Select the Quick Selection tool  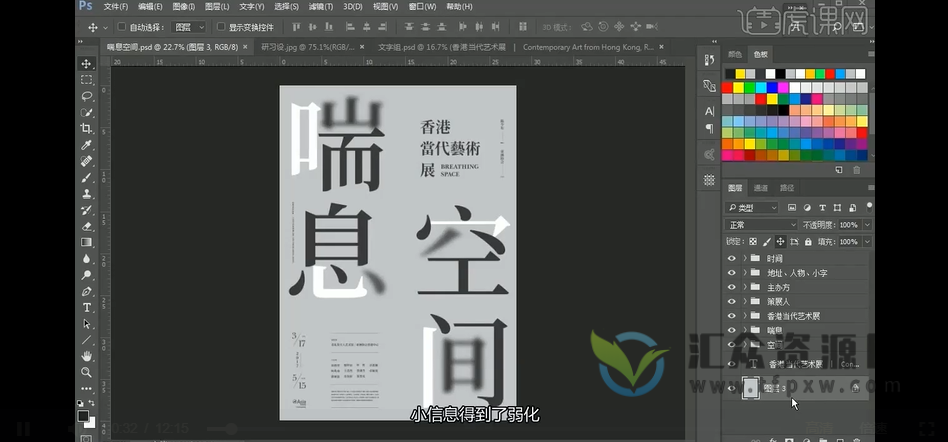[x=86, y=112]
